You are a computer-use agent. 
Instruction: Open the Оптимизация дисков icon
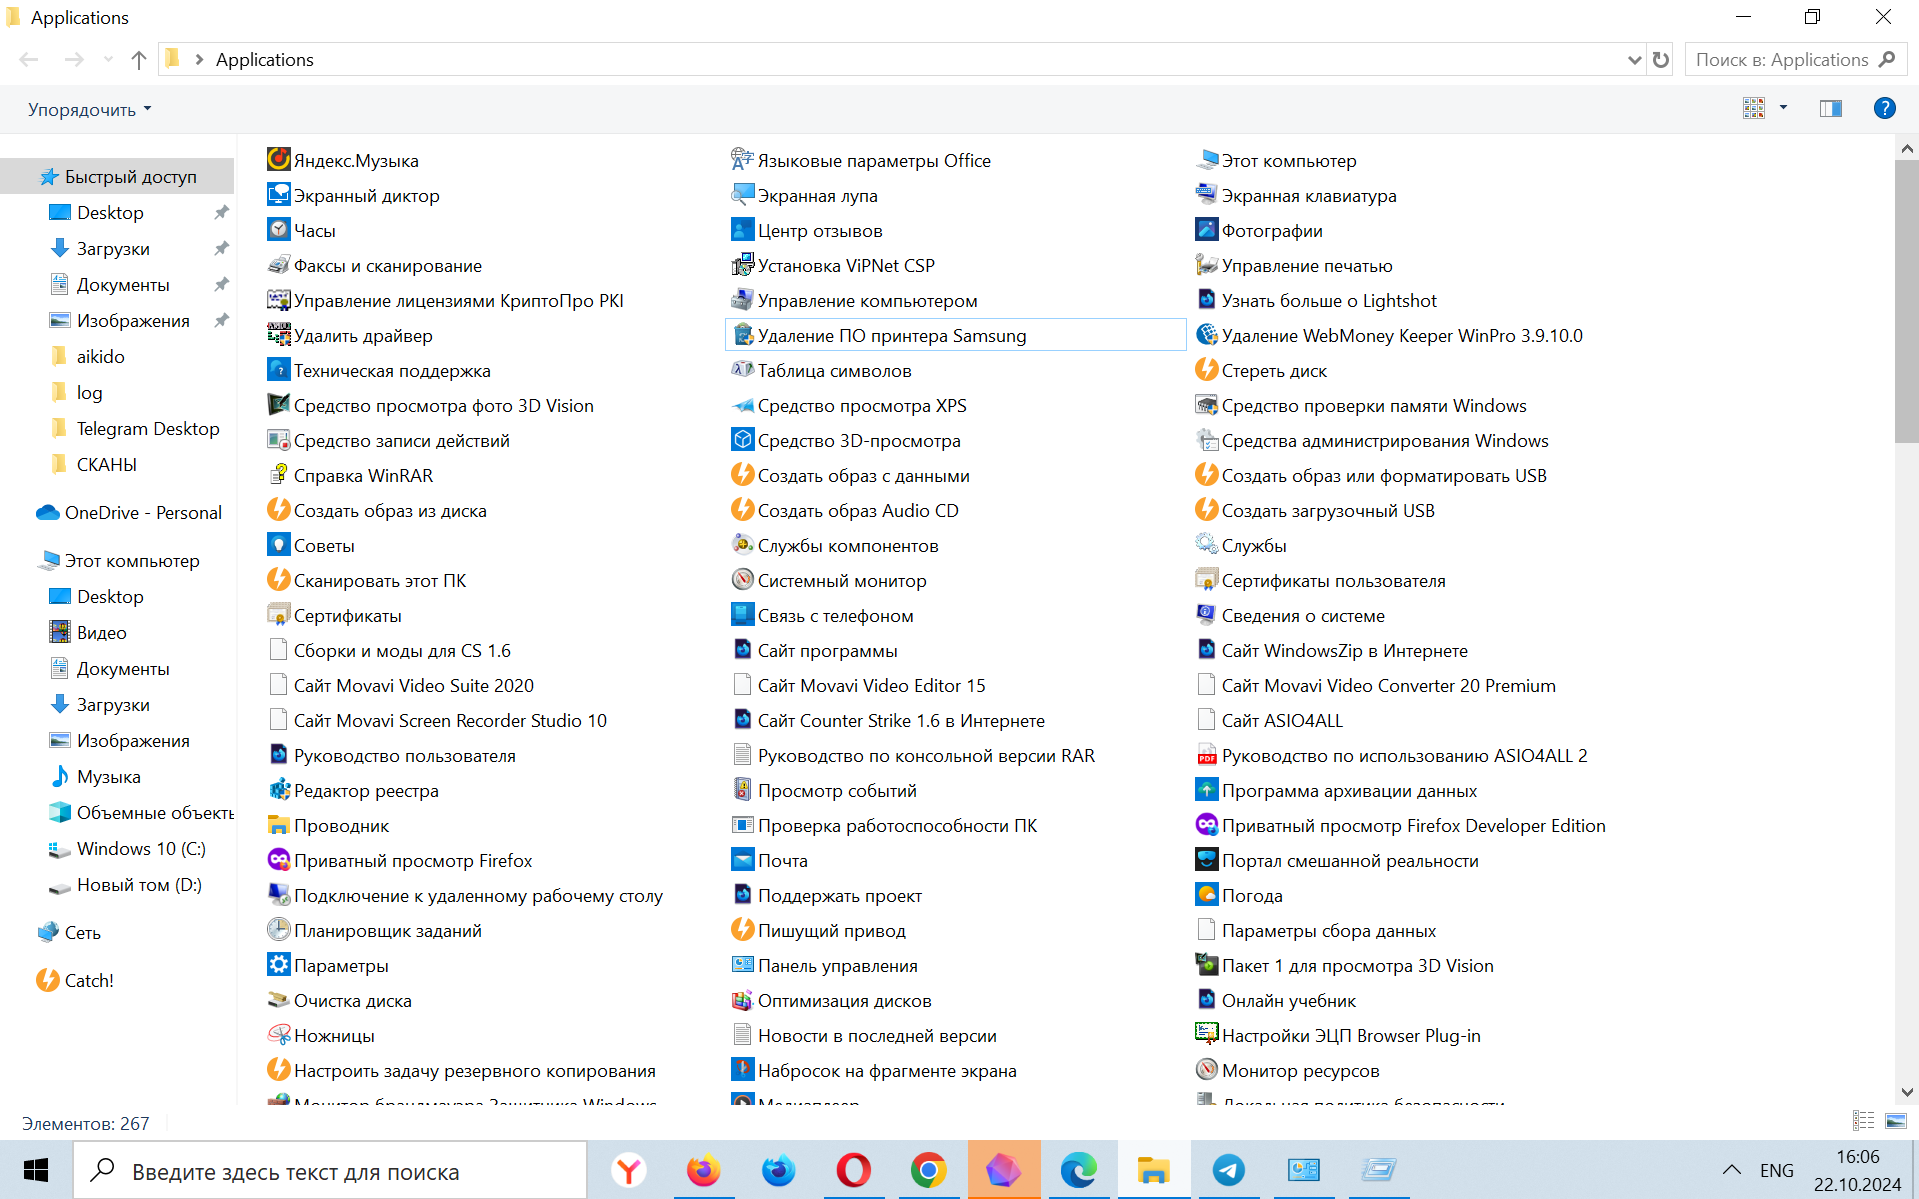pos(743,999)
